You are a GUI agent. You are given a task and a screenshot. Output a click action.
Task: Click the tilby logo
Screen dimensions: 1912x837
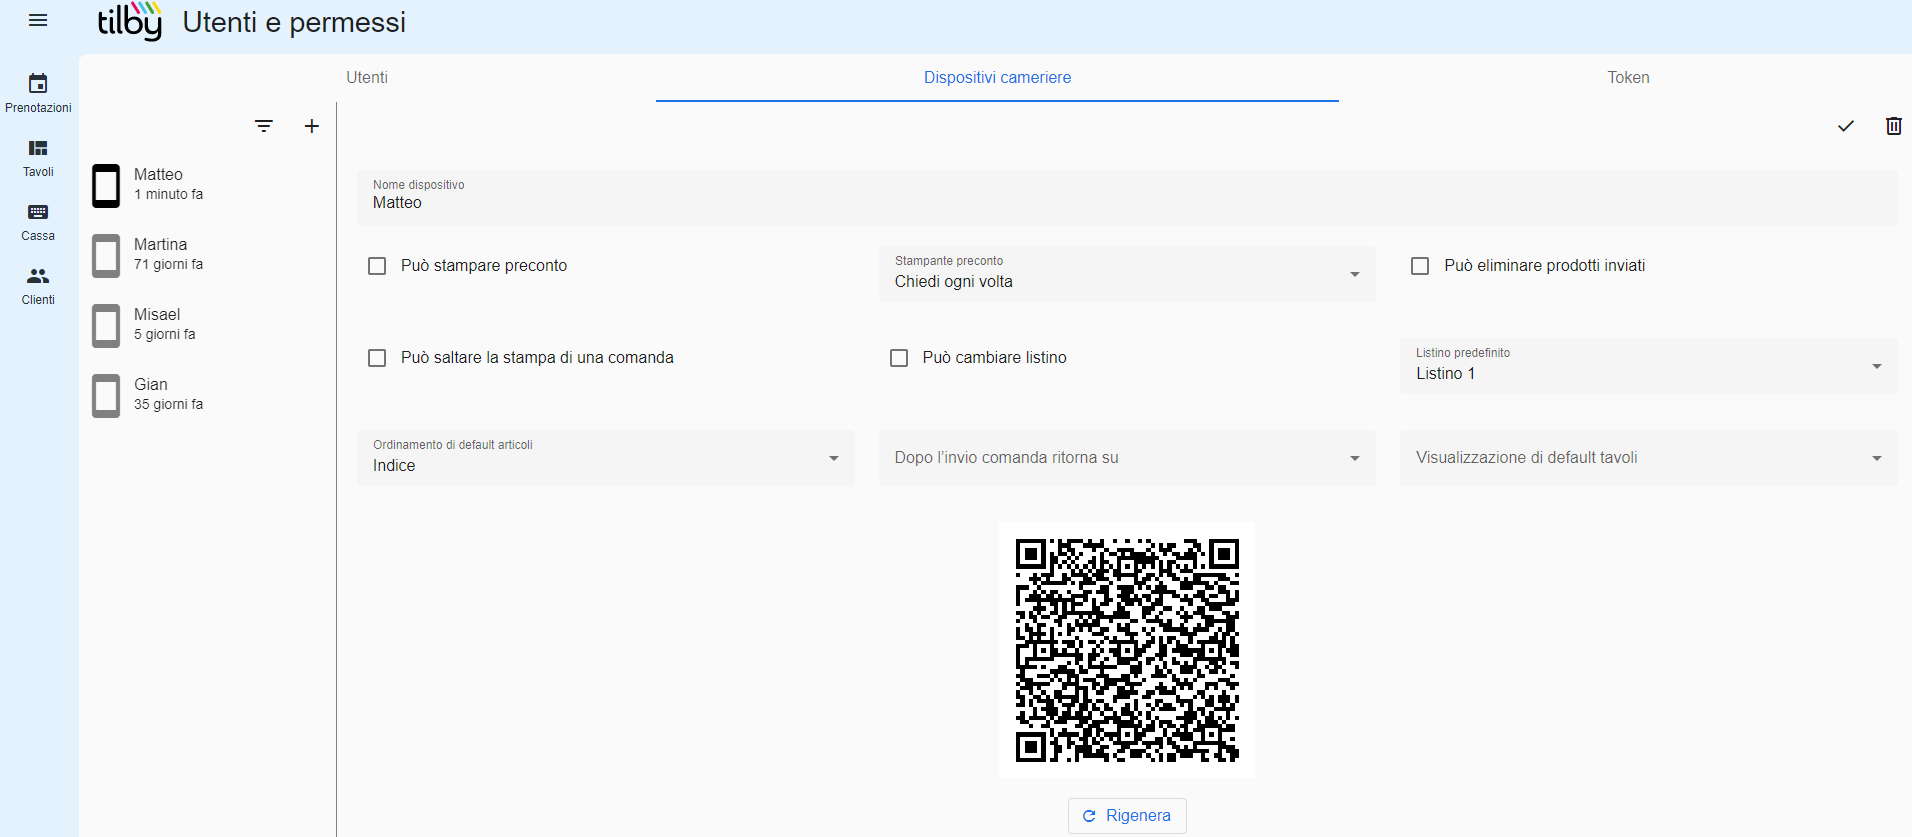coord(130,21)
